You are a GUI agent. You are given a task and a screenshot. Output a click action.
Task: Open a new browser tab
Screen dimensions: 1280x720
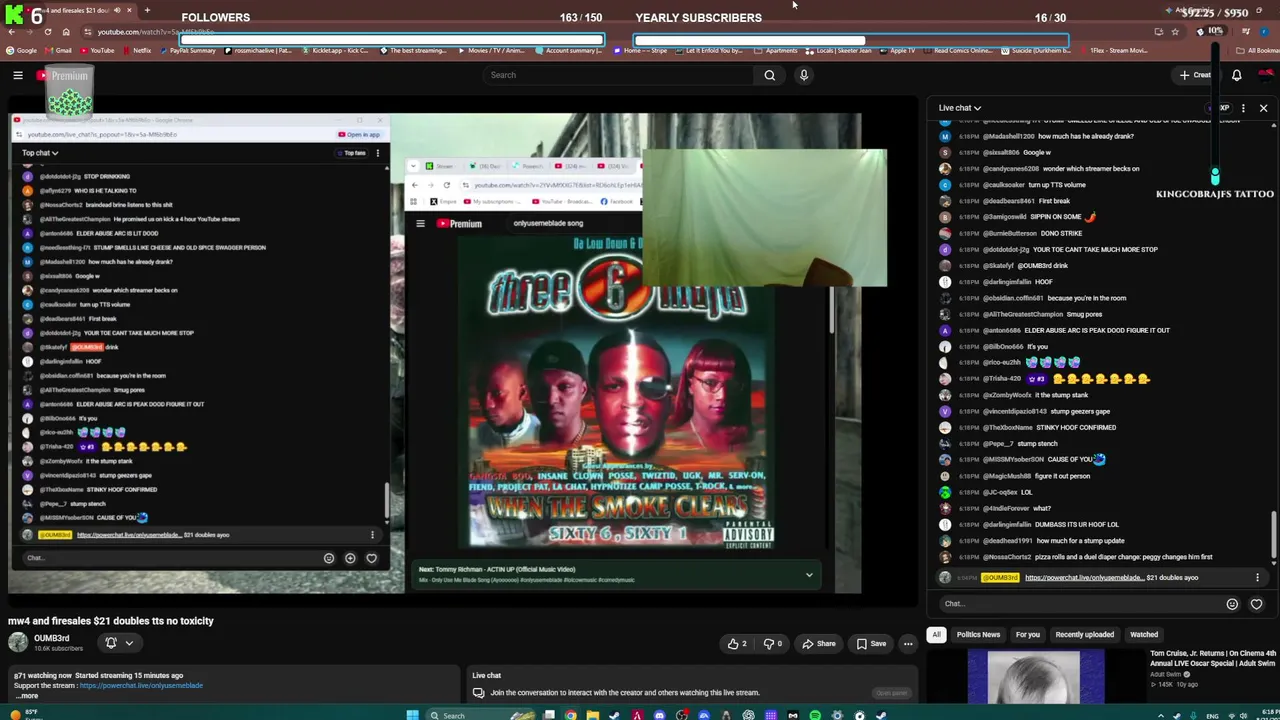click(147, 10)
